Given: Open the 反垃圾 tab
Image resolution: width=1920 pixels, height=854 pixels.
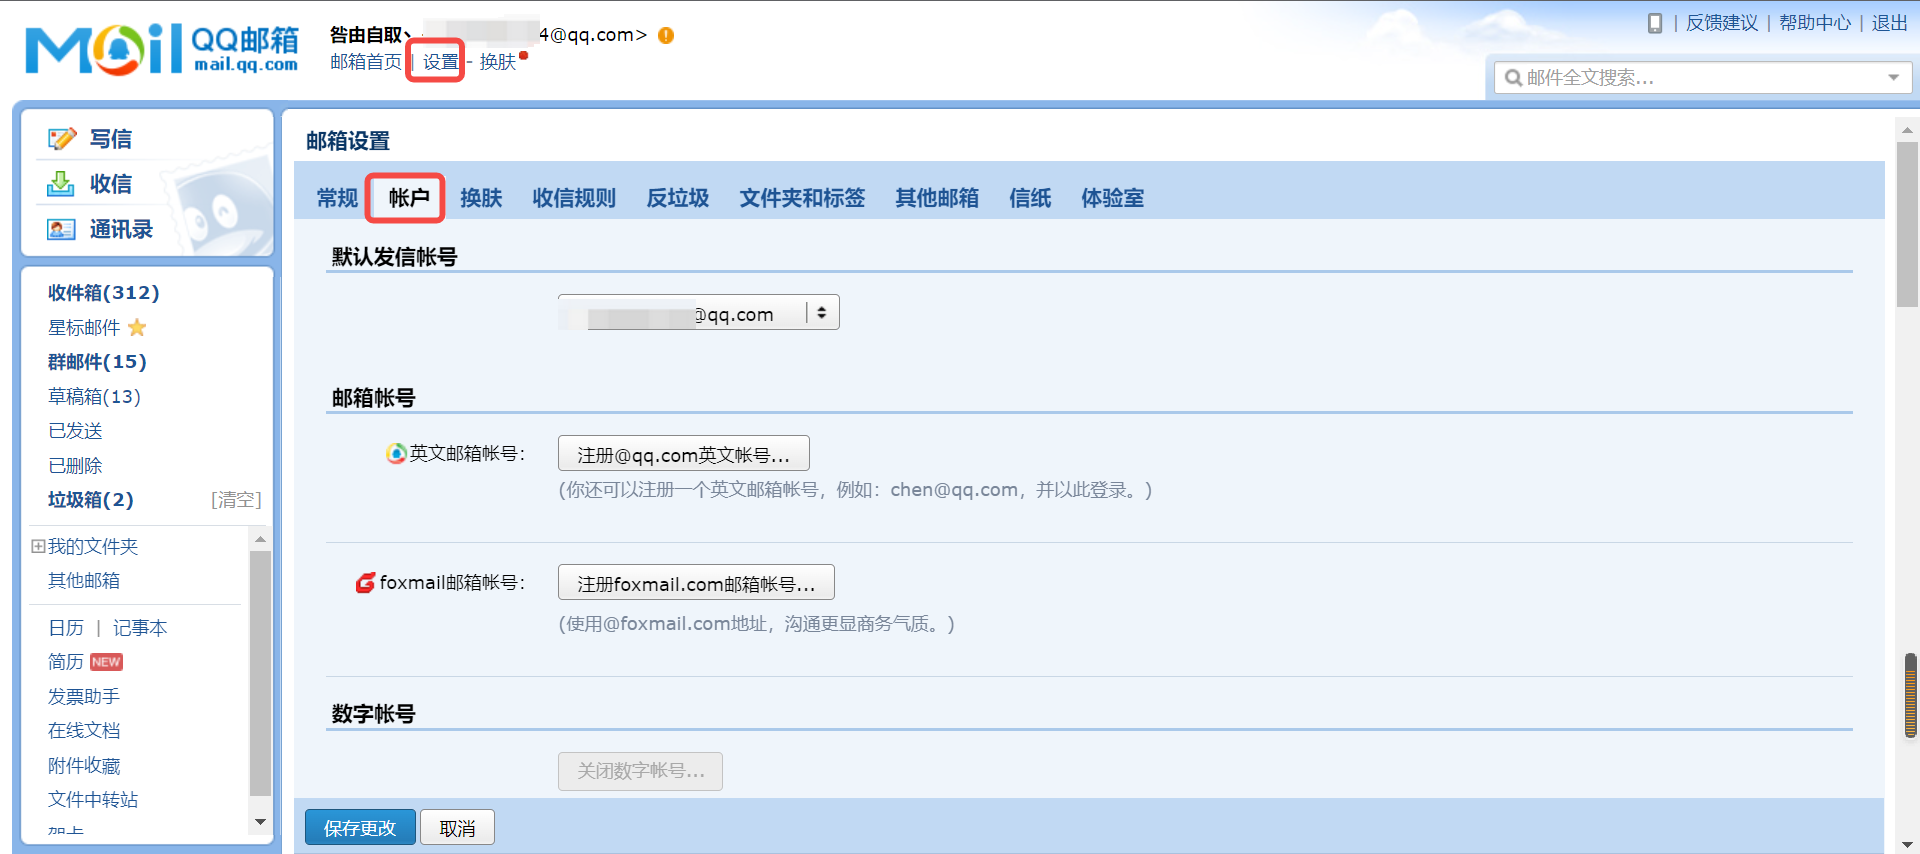Looking at the screenshot, I should [x=678, y=198].
